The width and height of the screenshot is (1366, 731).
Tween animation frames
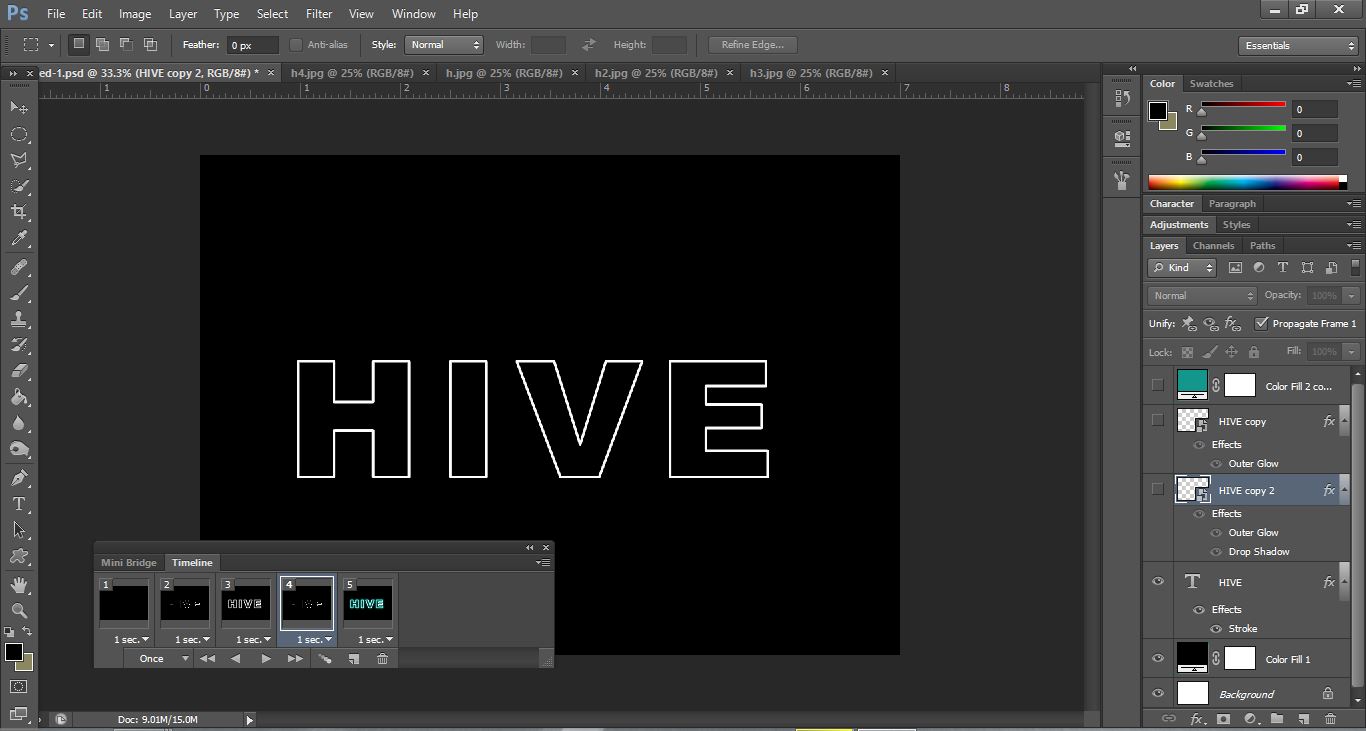coord(324,659)
